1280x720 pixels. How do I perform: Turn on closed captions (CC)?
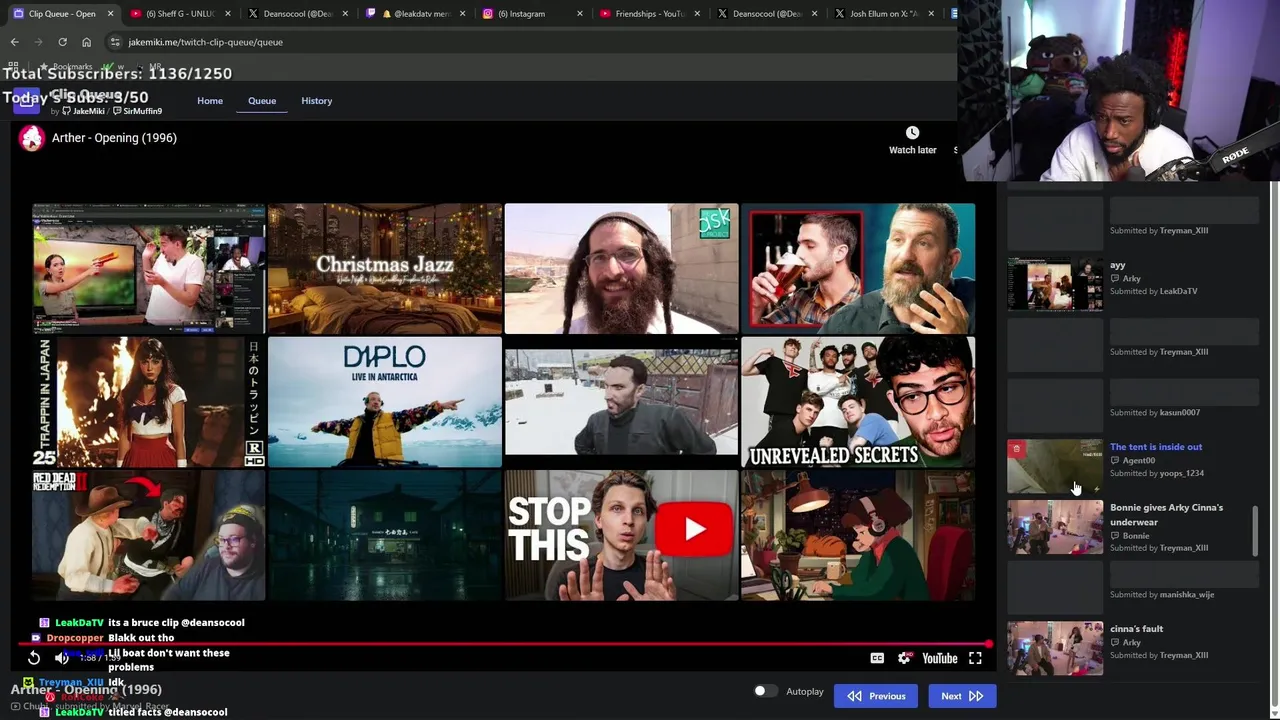pyautogui.click(x=877, y=658)
